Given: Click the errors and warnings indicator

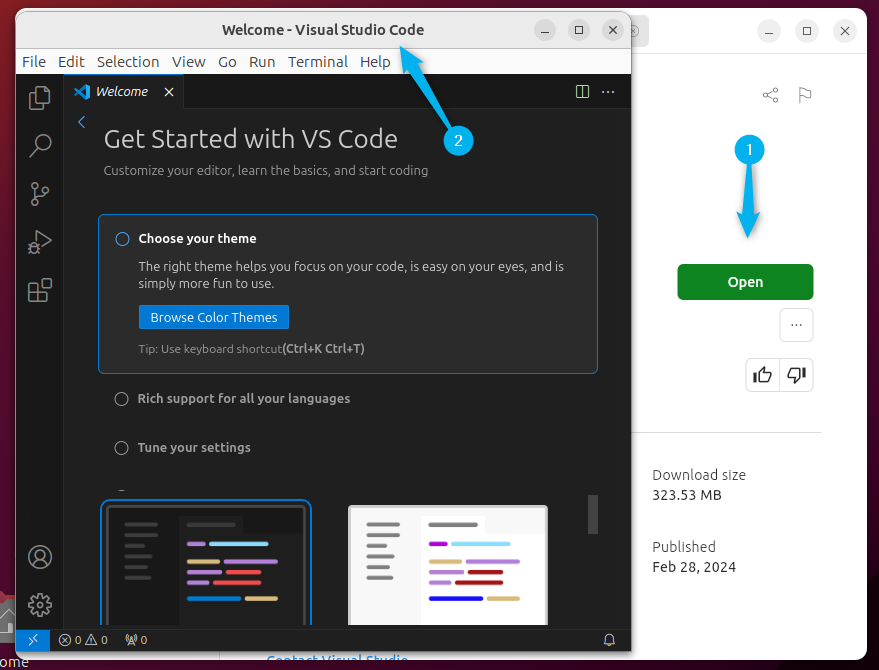Looking at the screenshot, I should pyautogui.click(x=84, y=640).
